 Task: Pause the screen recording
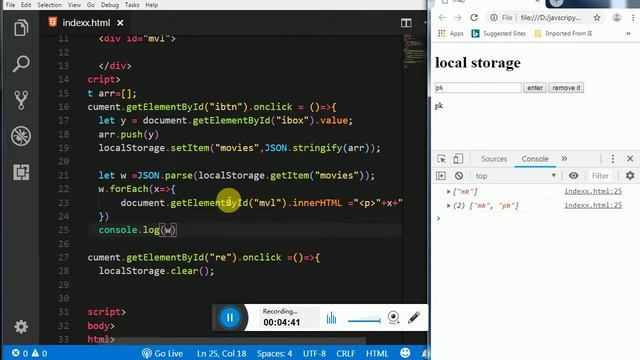(x=230, y=318)
